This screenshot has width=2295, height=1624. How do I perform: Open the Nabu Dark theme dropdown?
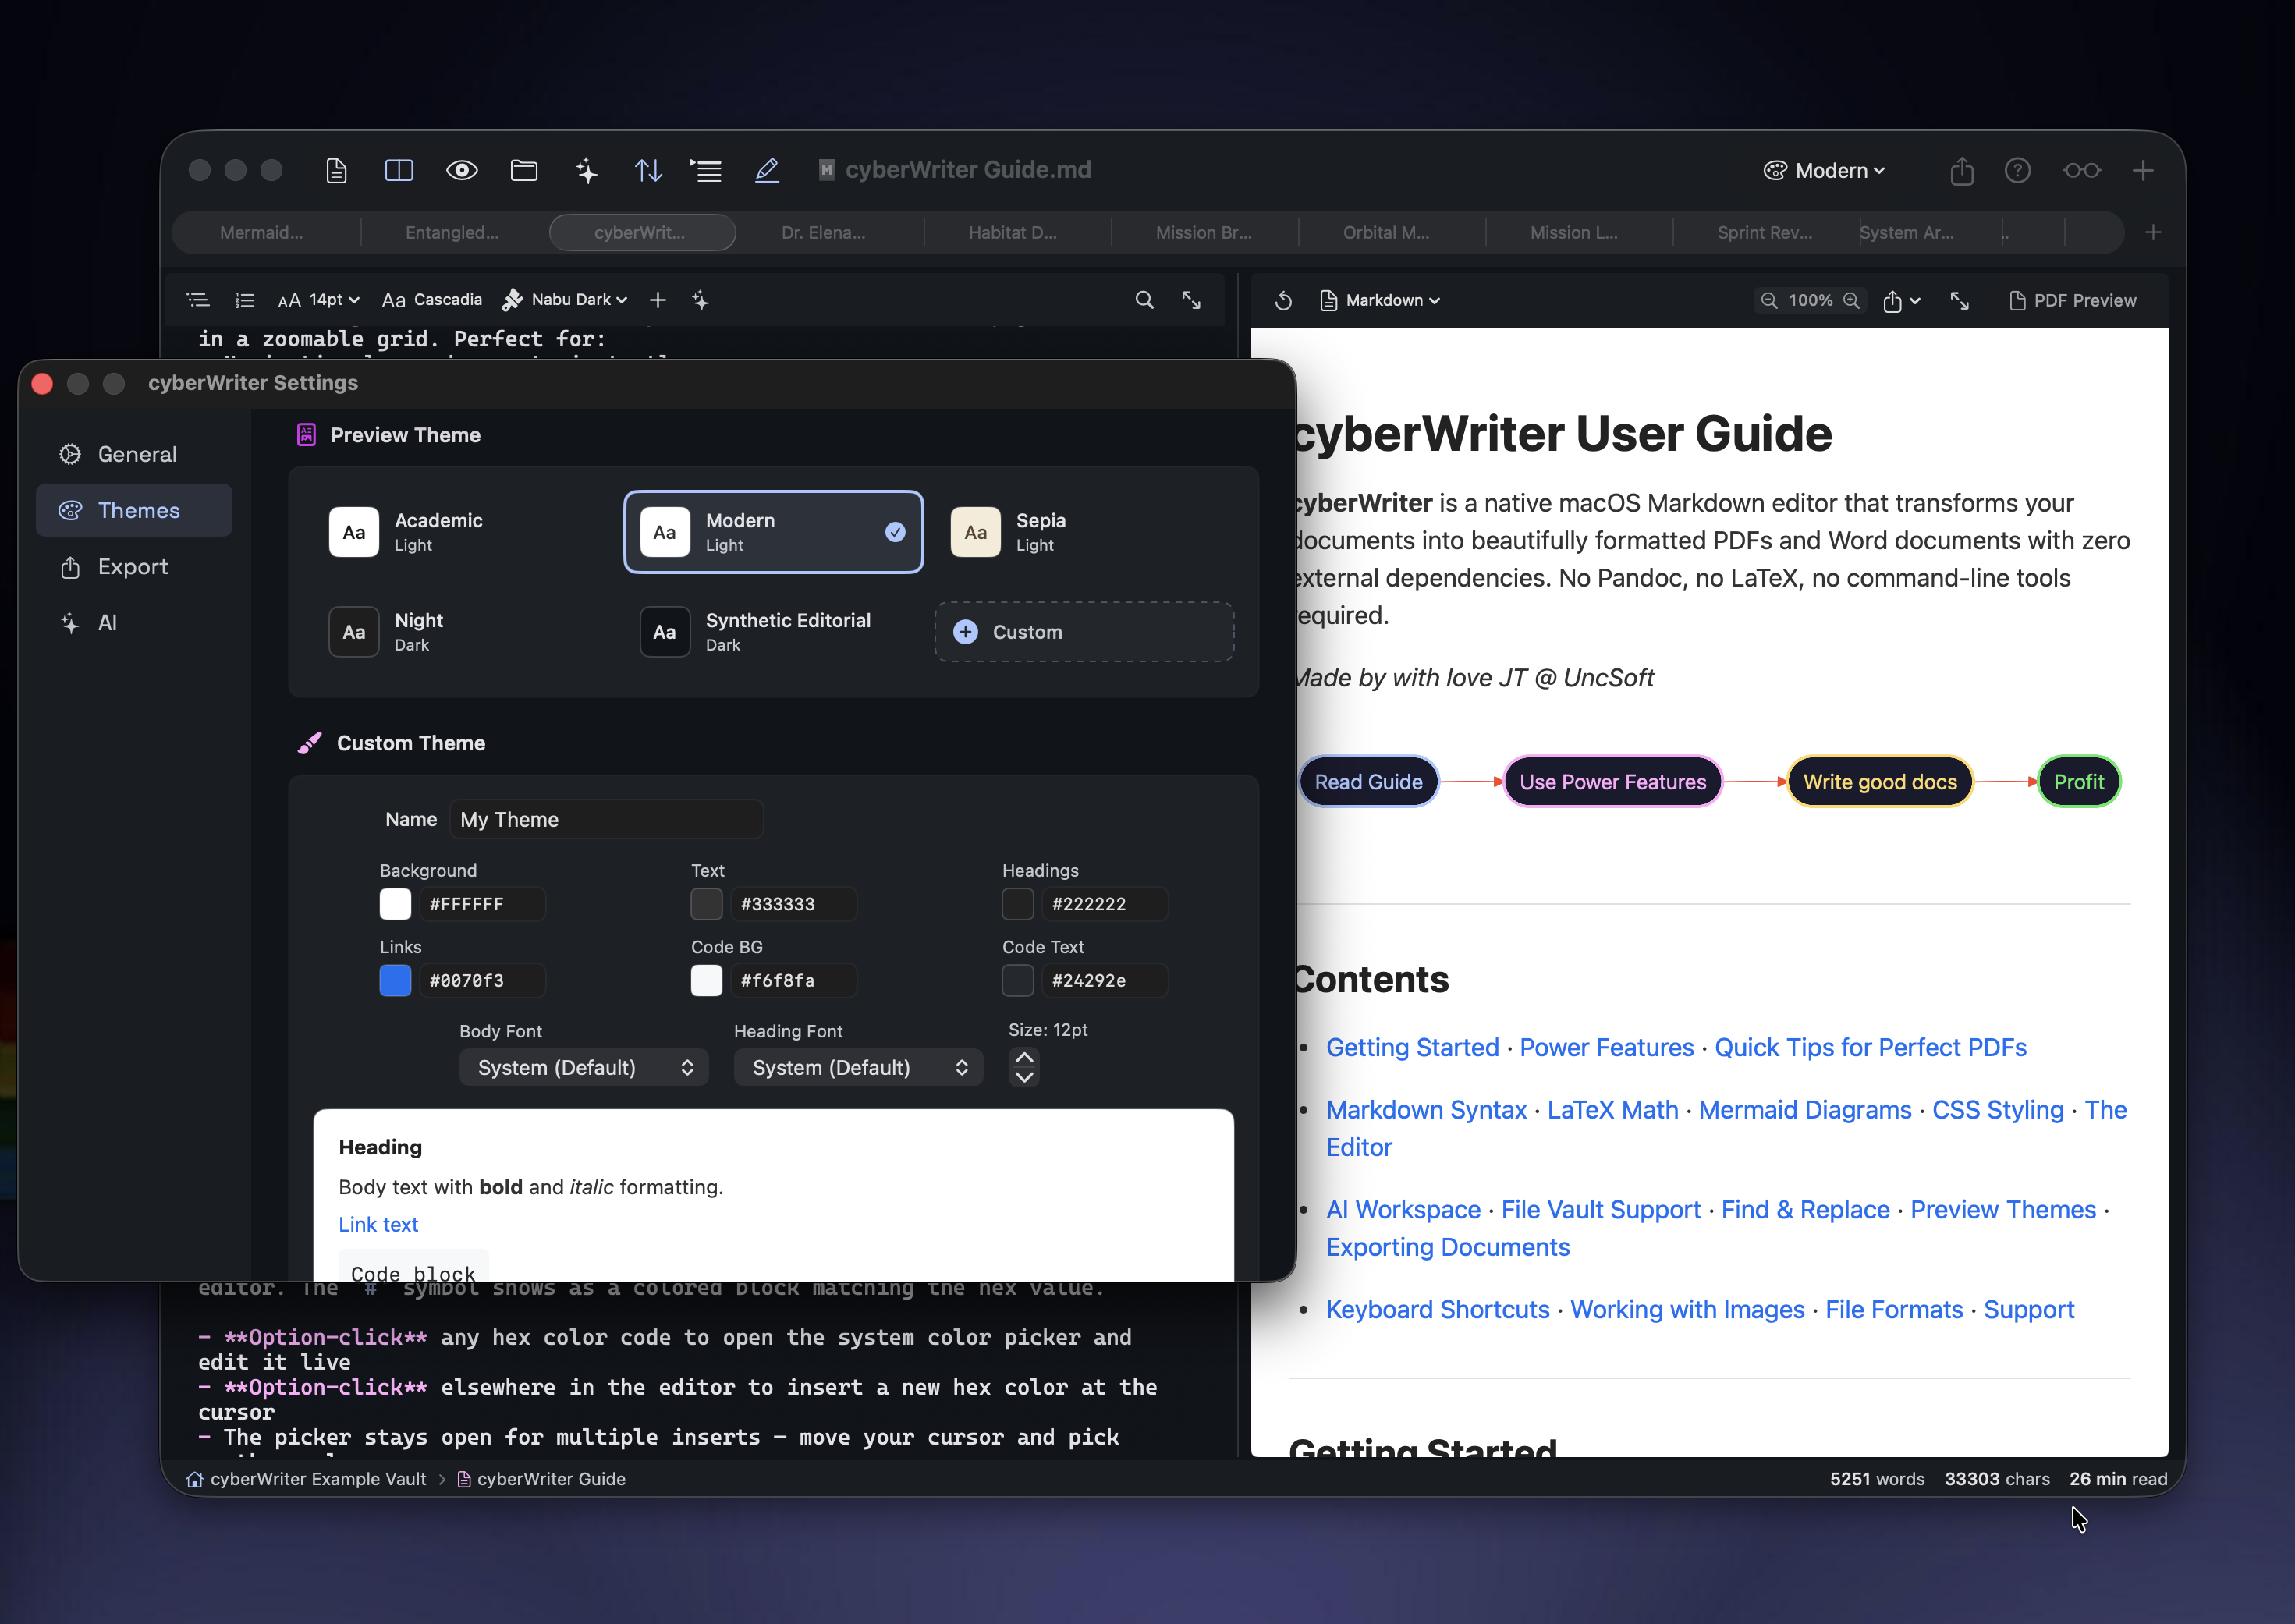565,299
